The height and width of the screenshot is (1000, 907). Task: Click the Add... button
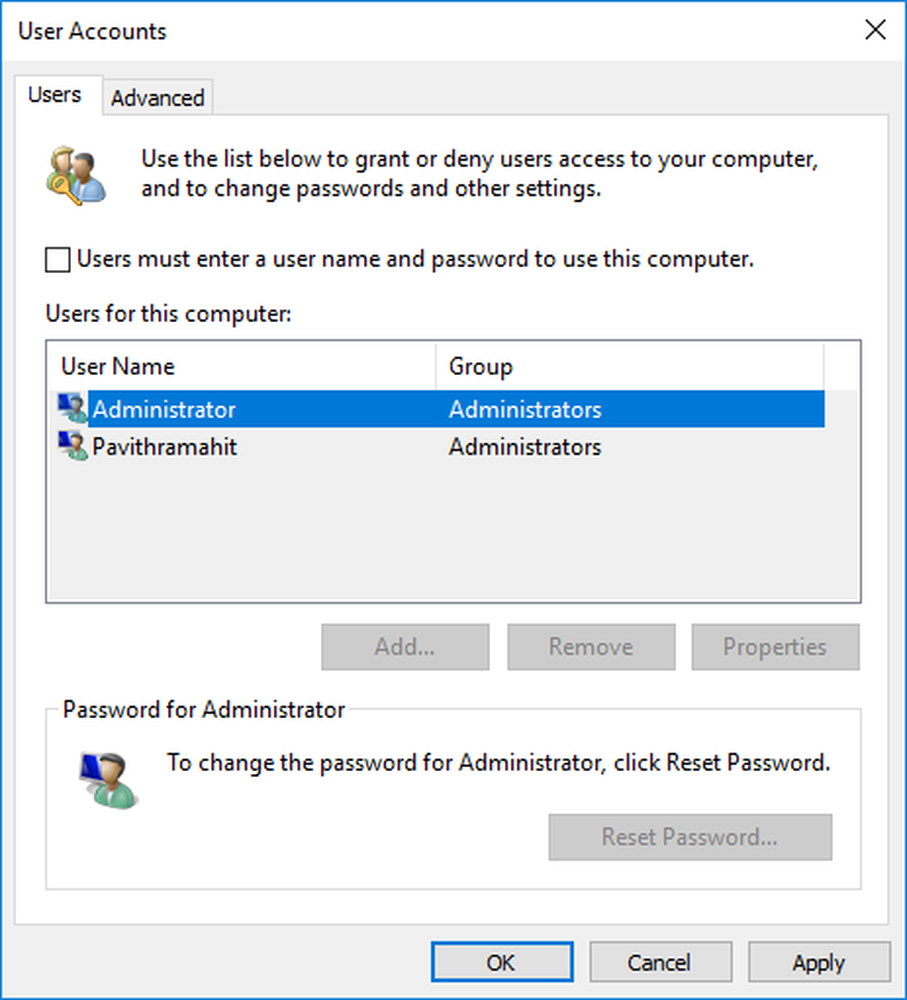[x=405, y=647]
